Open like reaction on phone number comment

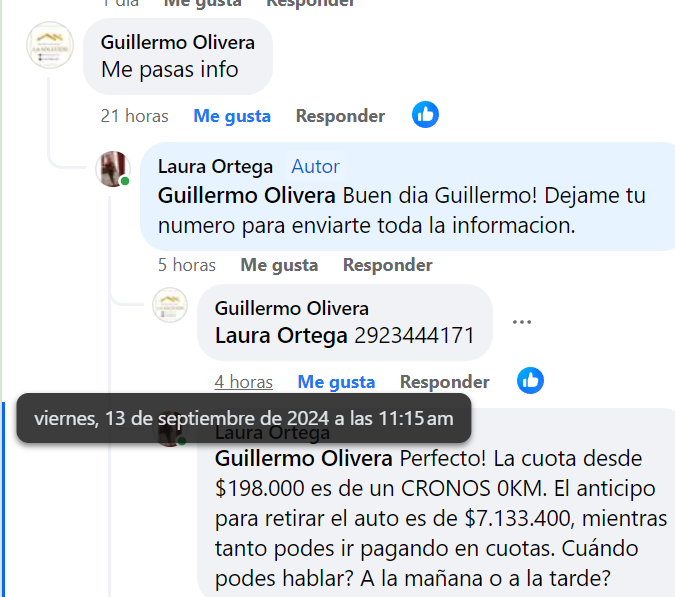coord(530,380)
